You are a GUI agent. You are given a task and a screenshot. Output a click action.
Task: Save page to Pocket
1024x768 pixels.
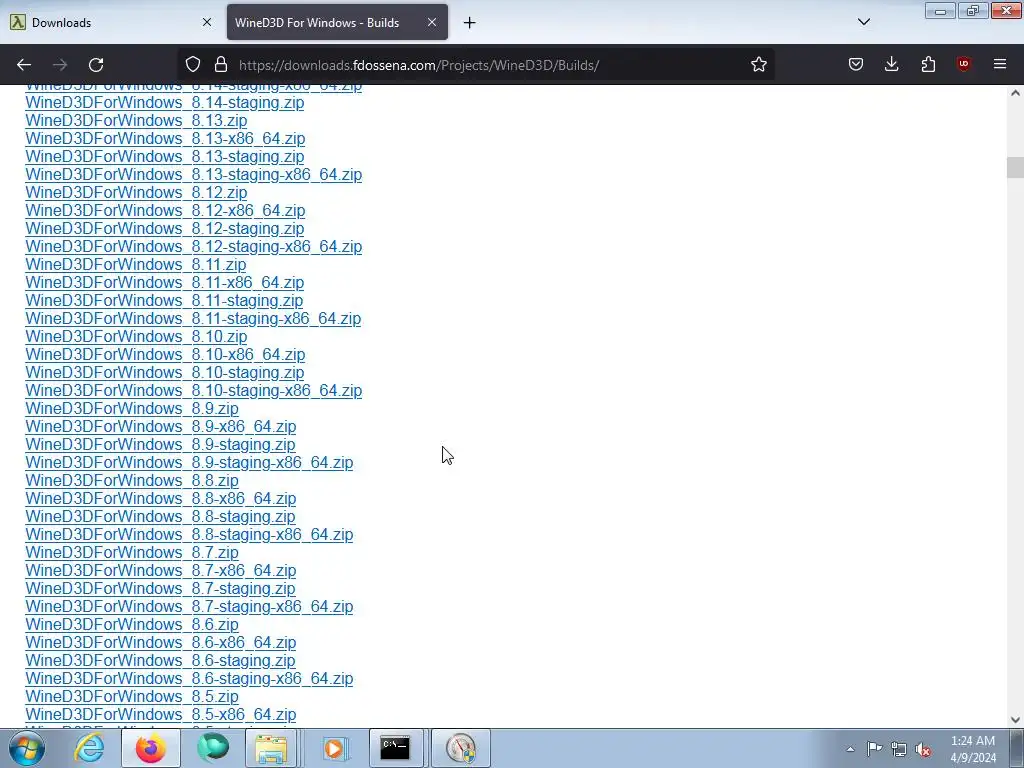(856, 65)
